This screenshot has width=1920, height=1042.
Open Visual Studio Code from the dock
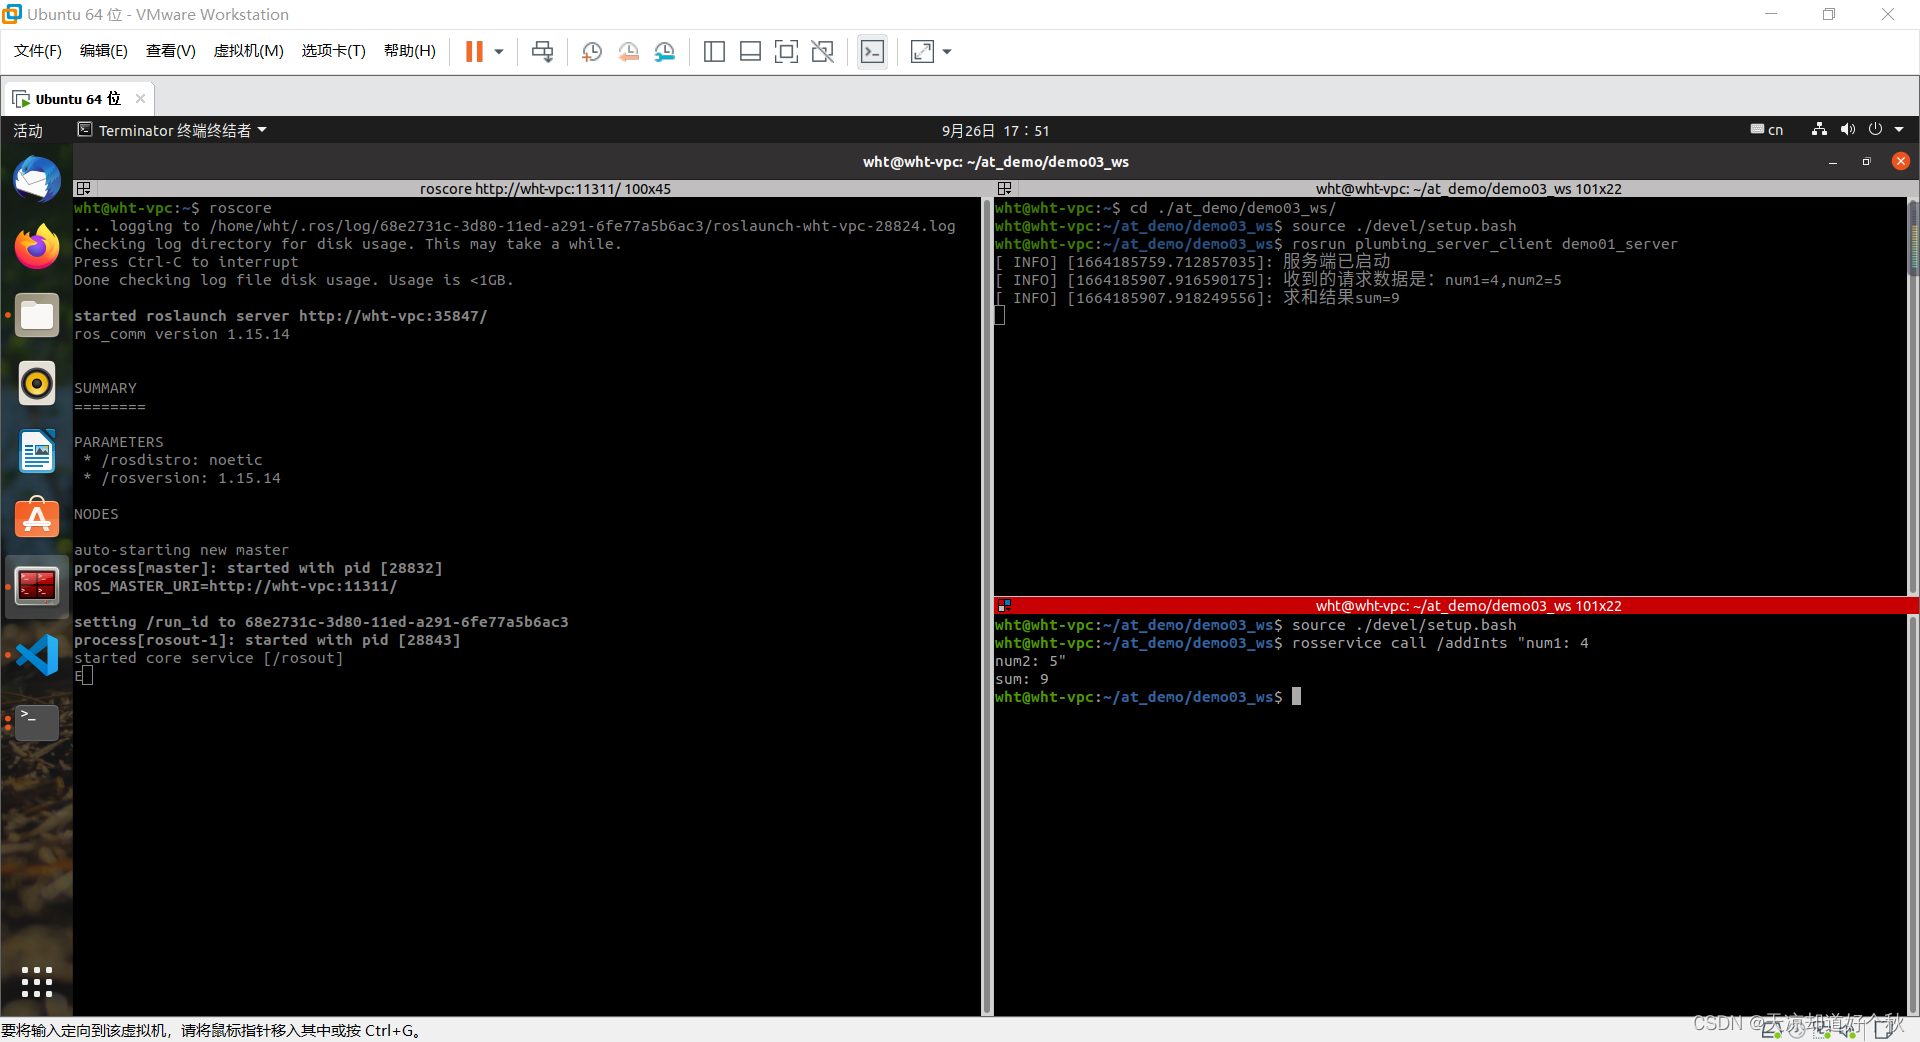pos(37,654)
